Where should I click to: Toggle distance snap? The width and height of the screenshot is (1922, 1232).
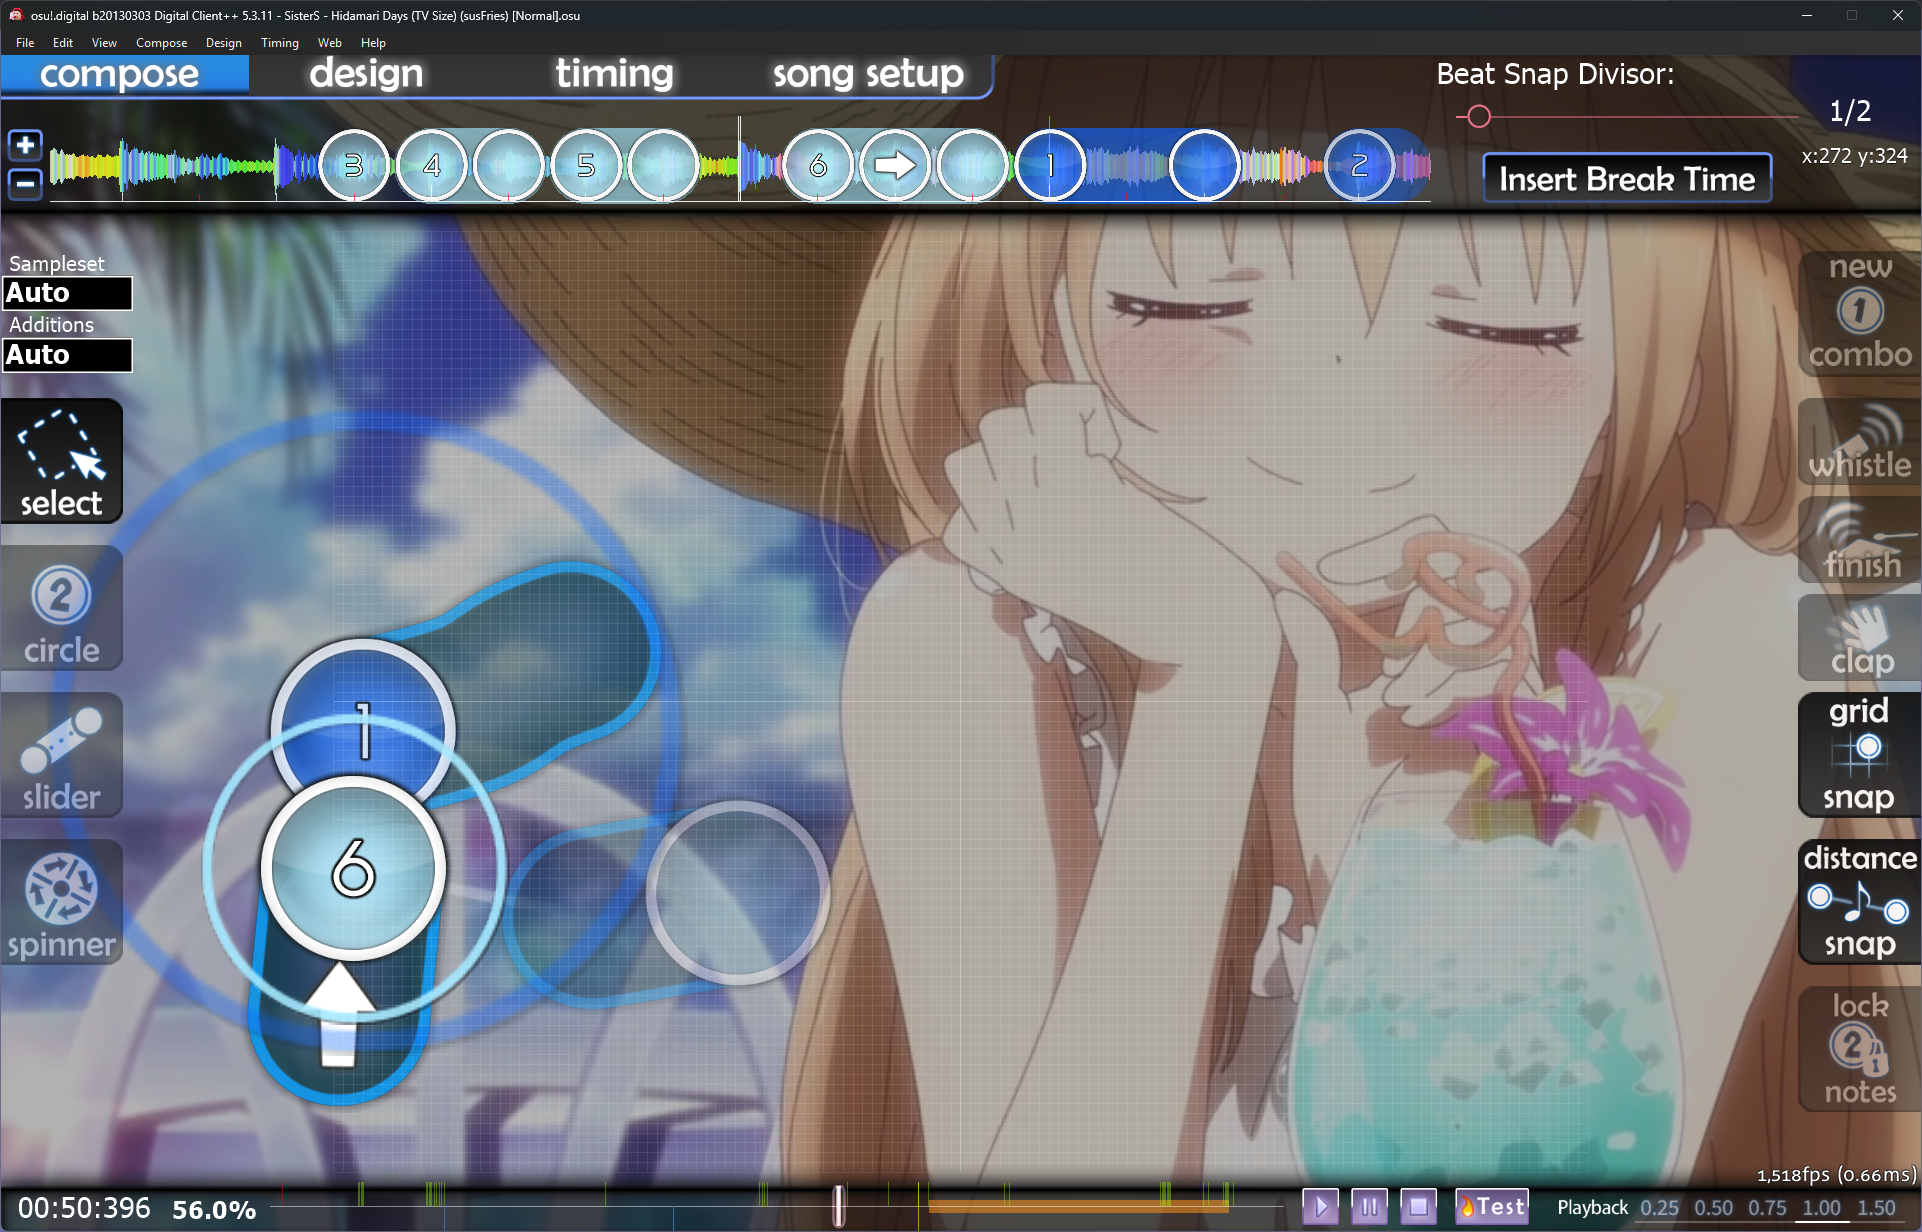pos(1859,902)
